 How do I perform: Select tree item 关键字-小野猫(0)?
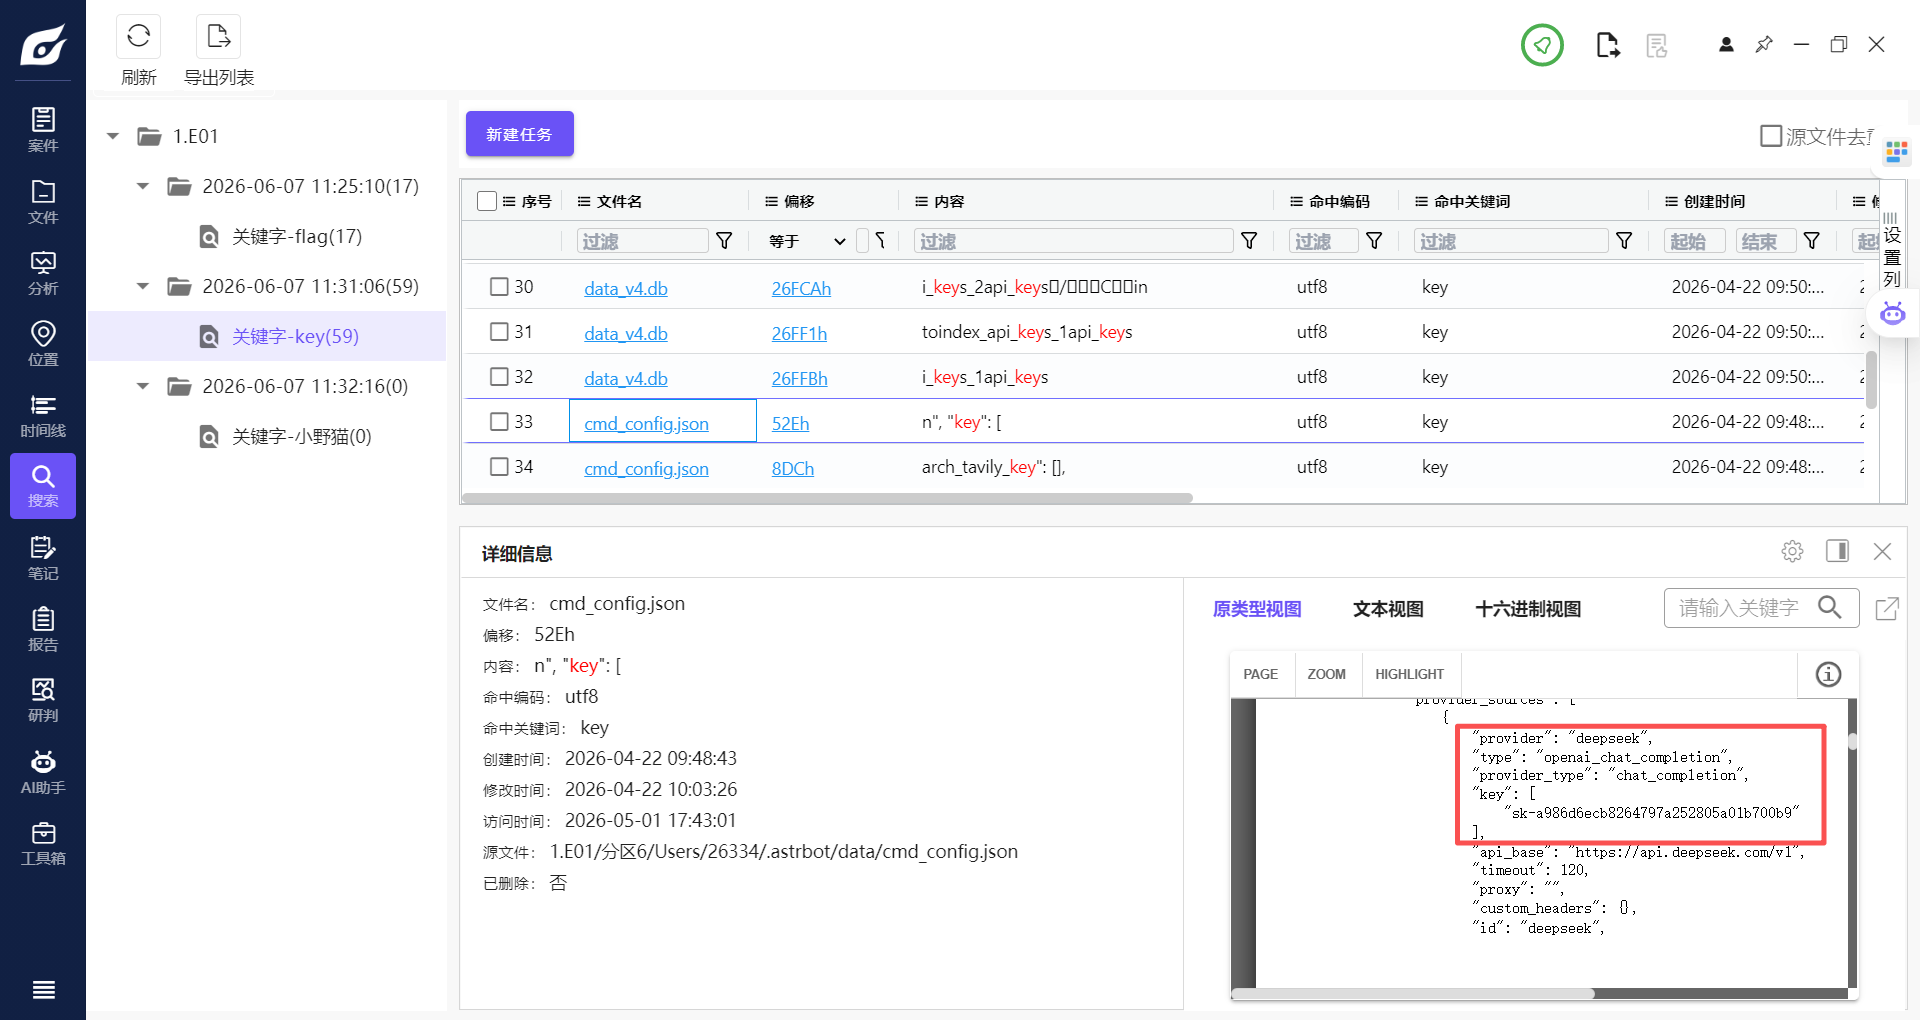[x=301, y=436]
